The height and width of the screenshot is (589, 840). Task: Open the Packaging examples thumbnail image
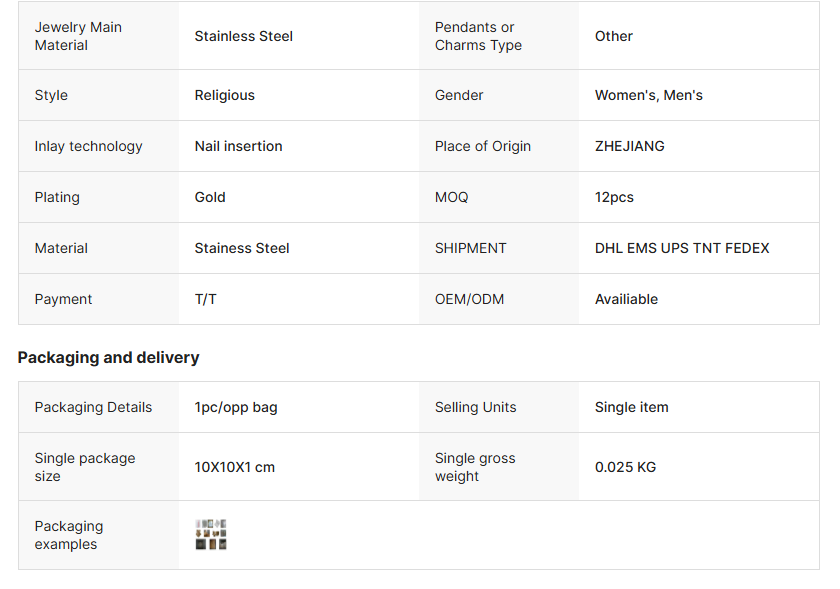pos(211,534)
